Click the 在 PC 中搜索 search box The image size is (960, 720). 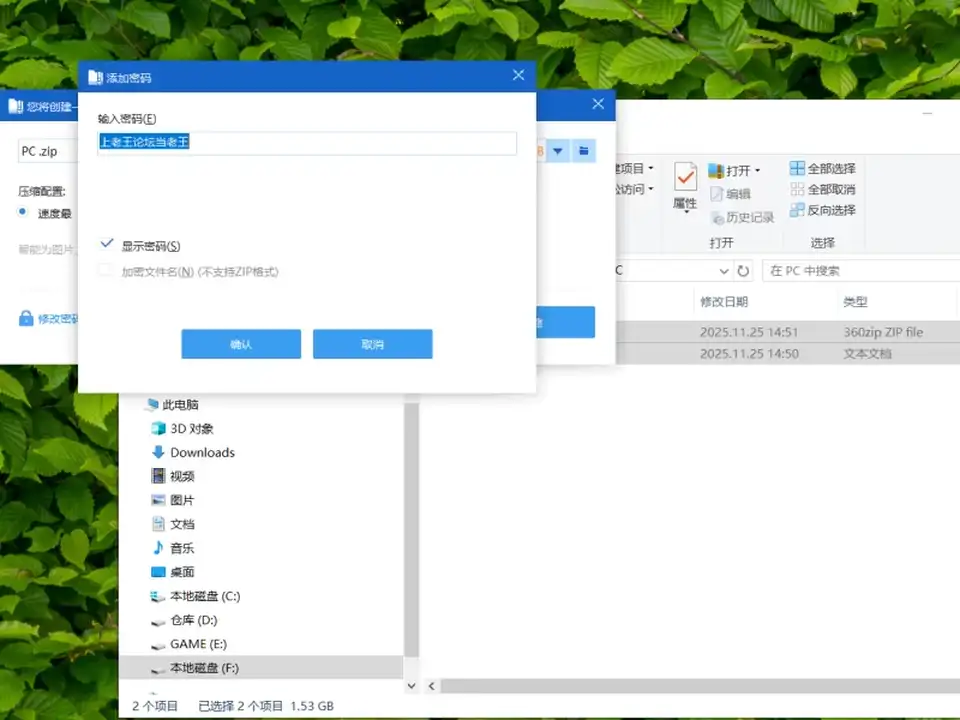(x=861, y=271)
